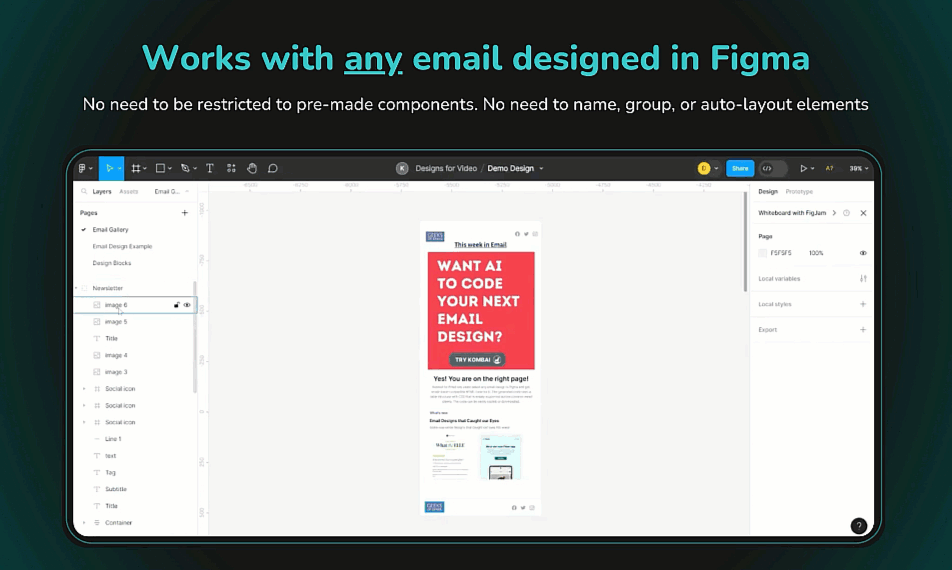The height and width of the screenshot is (570, 952).
Task: Click Whiteboard with FigJam link
Action: (792, 213)
